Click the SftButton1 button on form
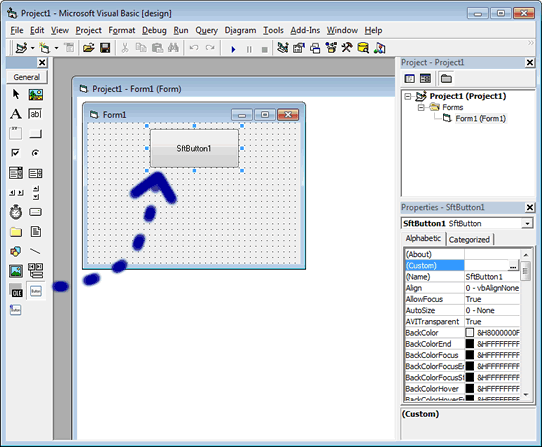 [194, 148]
